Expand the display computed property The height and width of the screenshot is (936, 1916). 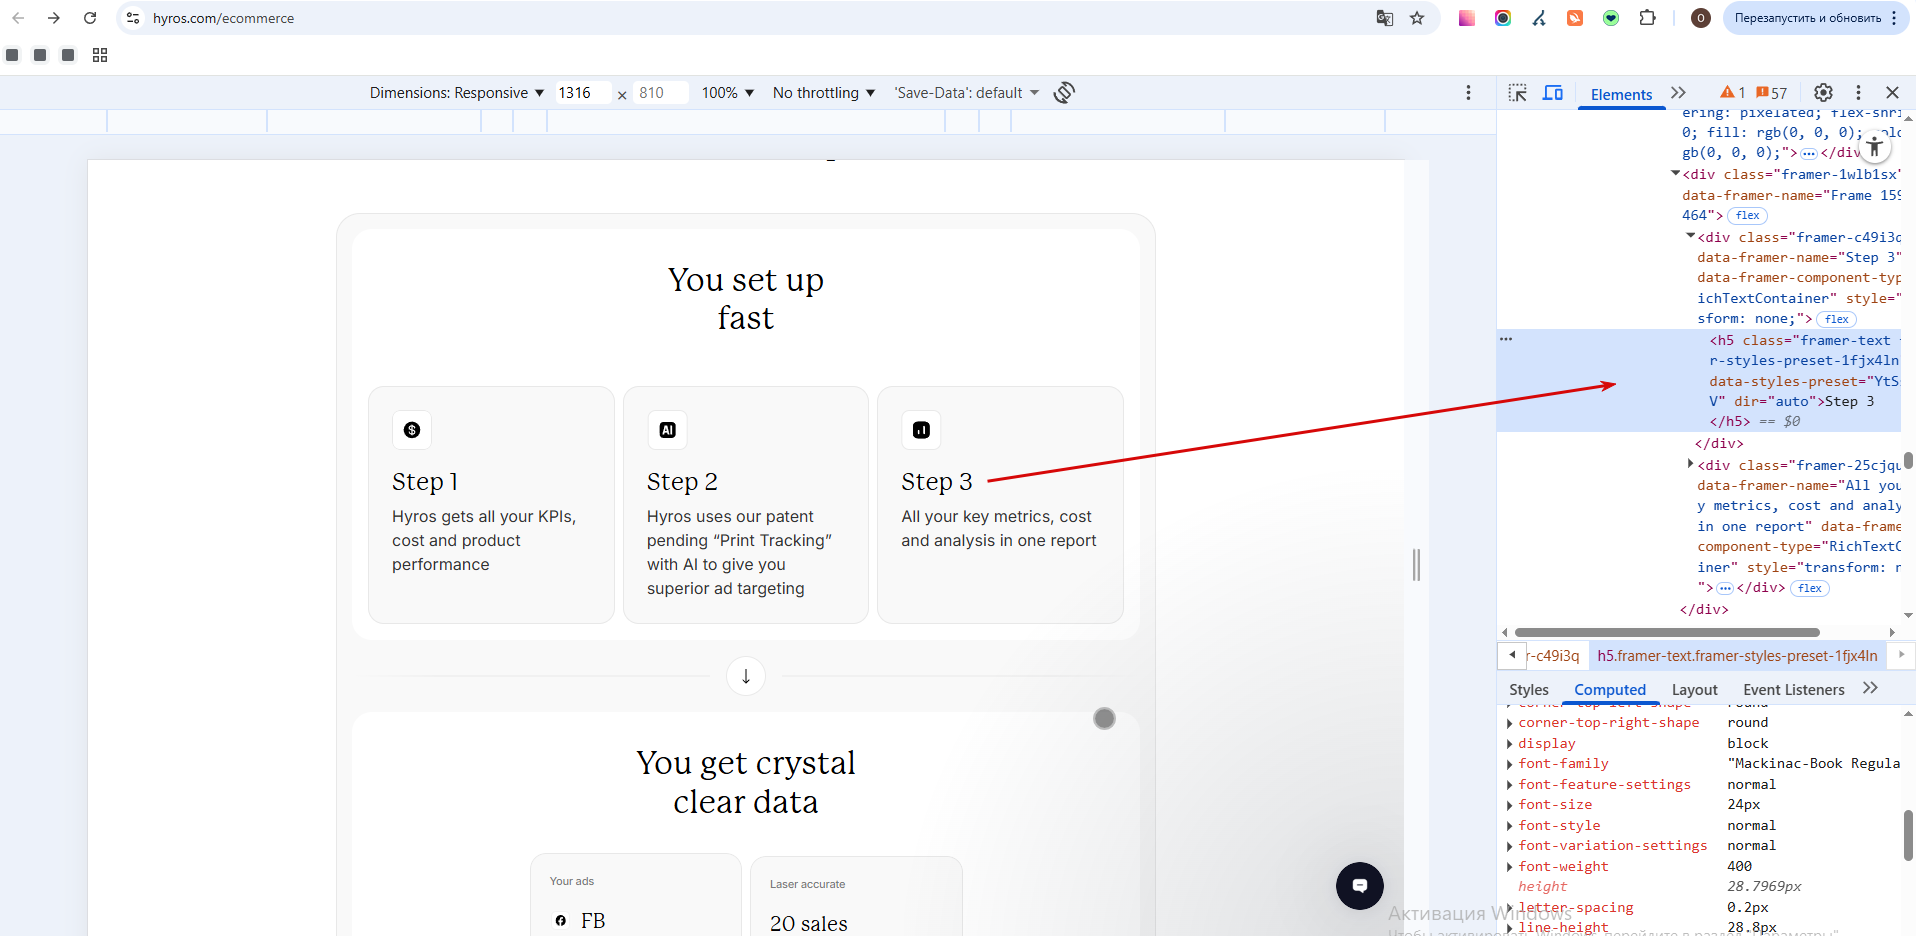point(1509,744)
